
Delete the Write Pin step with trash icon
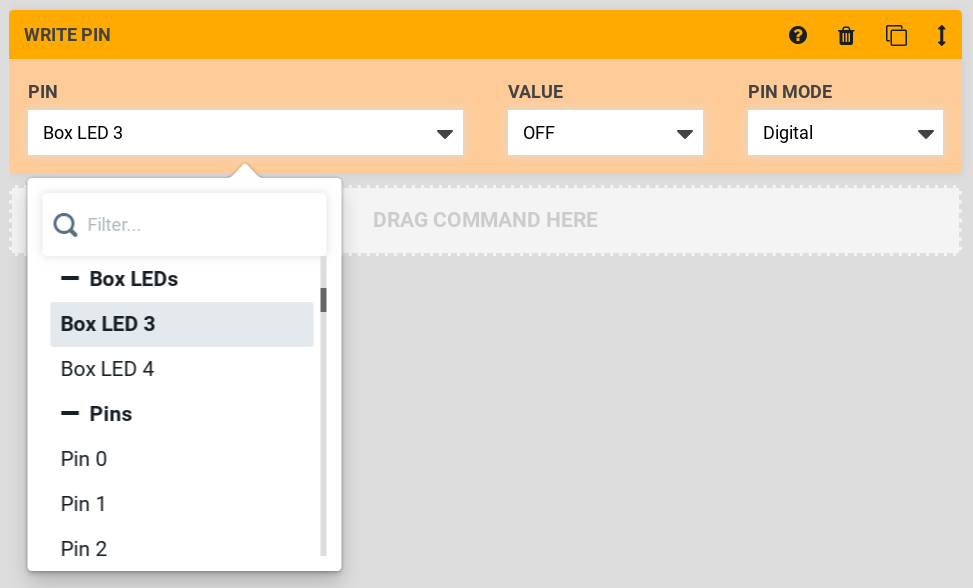[846, 36]
